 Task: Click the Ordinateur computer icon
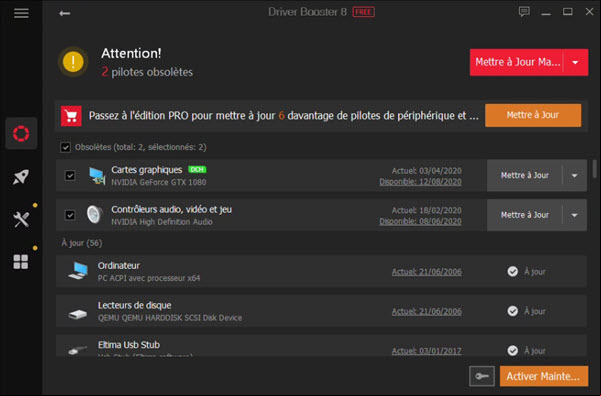coord(78,271)
